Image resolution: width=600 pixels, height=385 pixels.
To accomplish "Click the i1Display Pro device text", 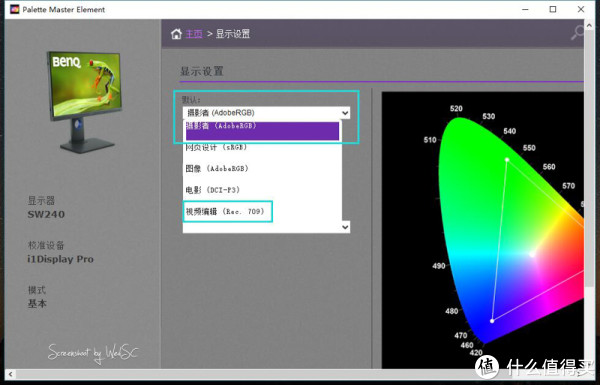I will (60, 259).
